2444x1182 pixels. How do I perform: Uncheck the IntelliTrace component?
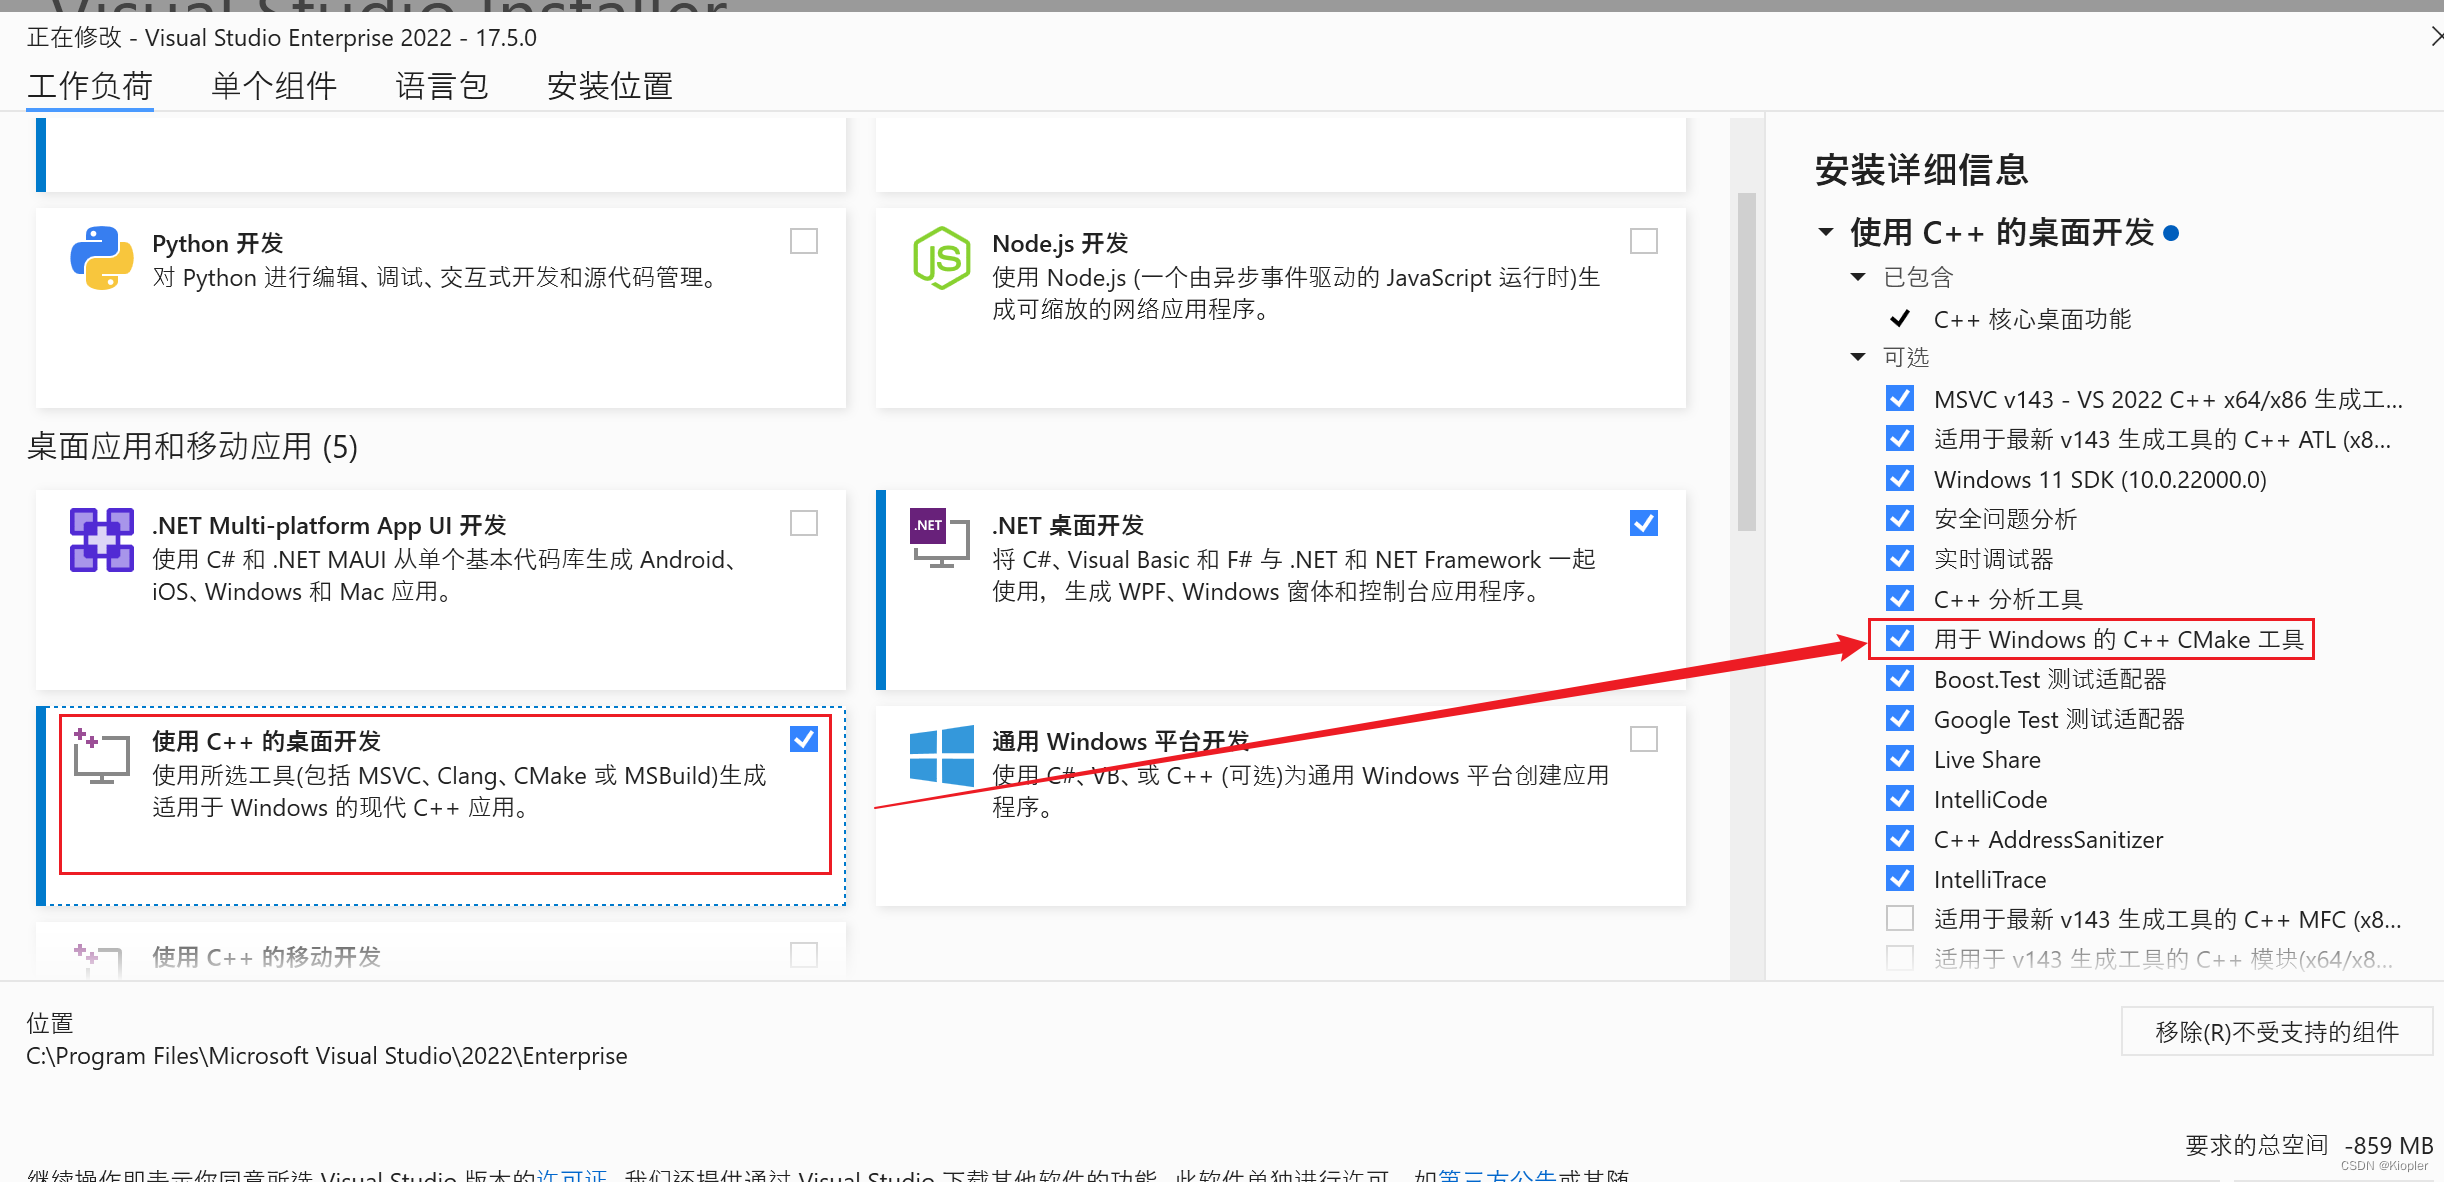pyautogui.click(x=1900, y=878)
